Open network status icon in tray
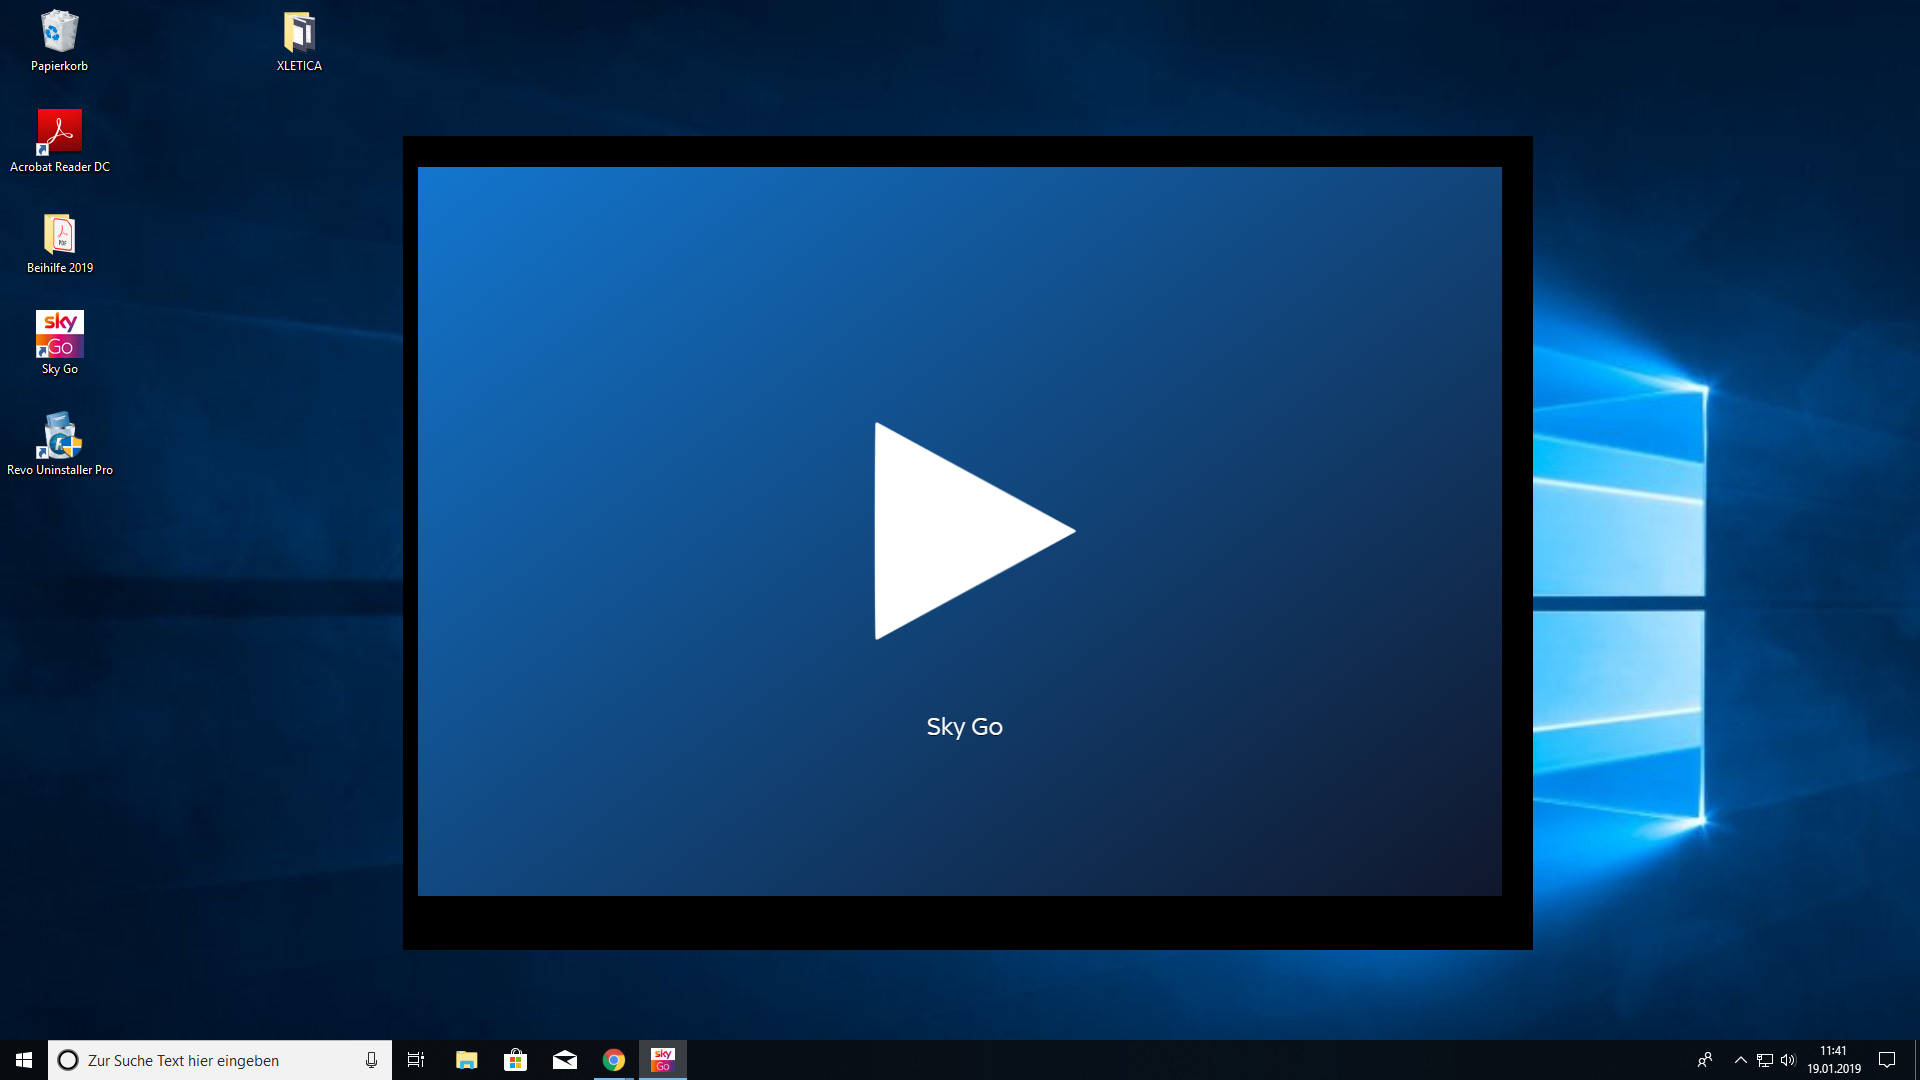Image resolution: width=1920 pixels, height=1080 pixels. [1765, 1060]
